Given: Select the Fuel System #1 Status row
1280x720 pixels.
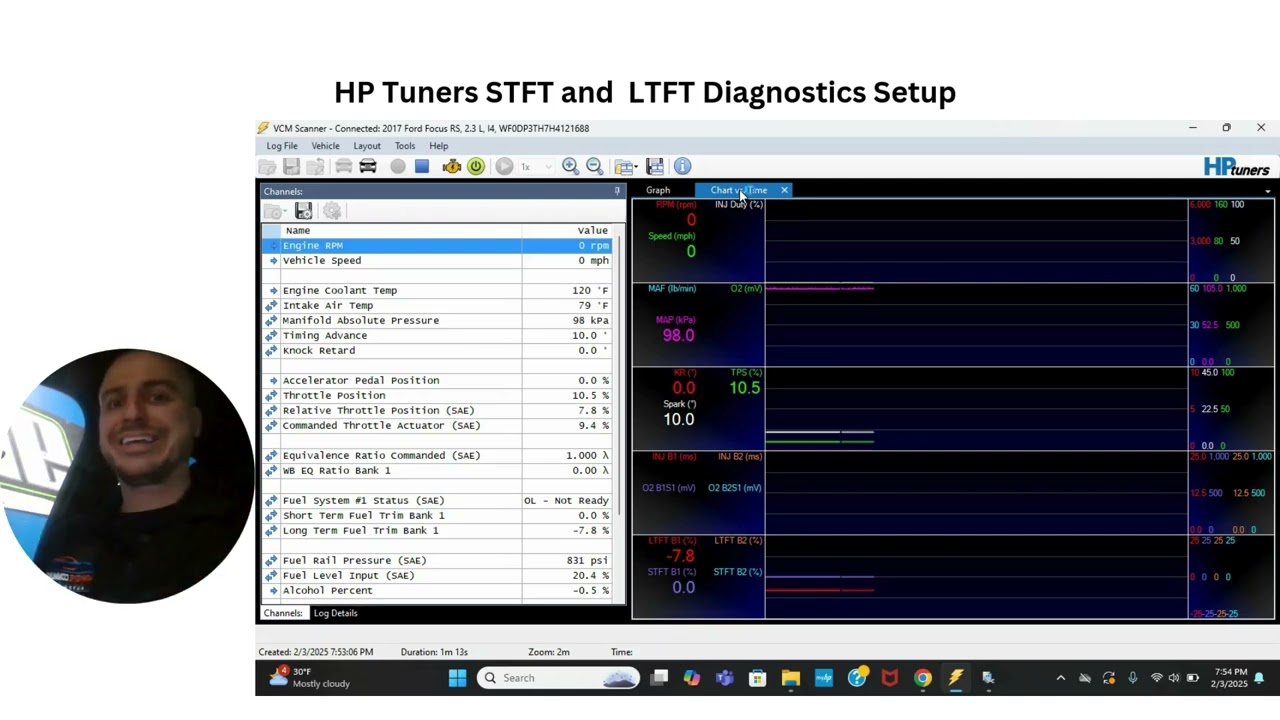Looking at the screenshot, I should pos(438,500).
